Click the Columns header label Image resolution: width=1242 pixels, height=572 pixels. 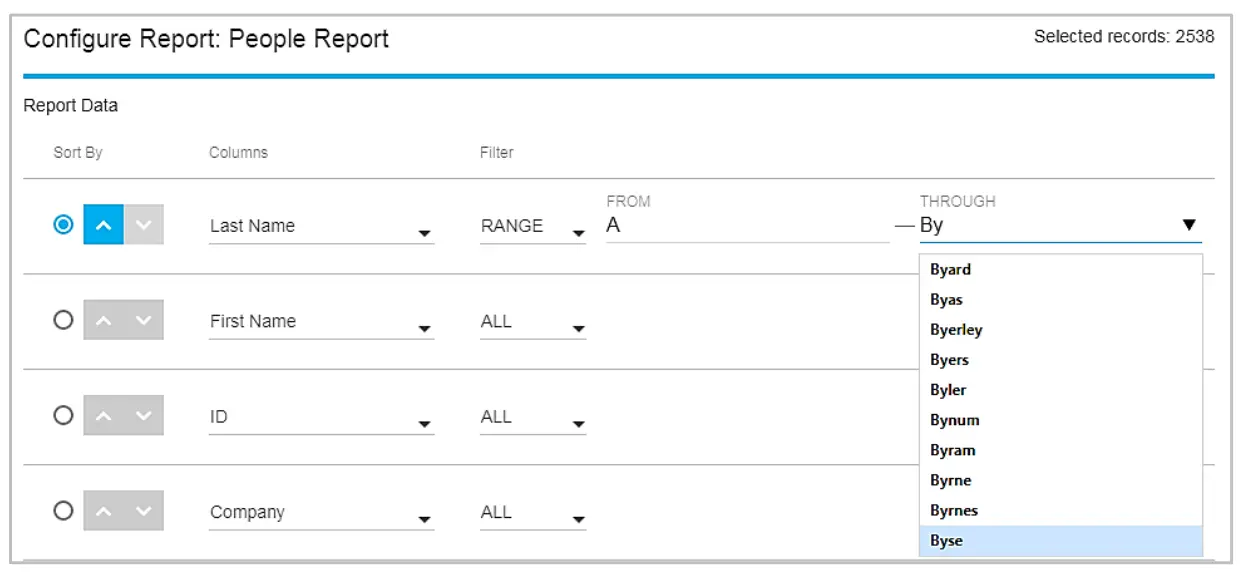tap(238, 153)
